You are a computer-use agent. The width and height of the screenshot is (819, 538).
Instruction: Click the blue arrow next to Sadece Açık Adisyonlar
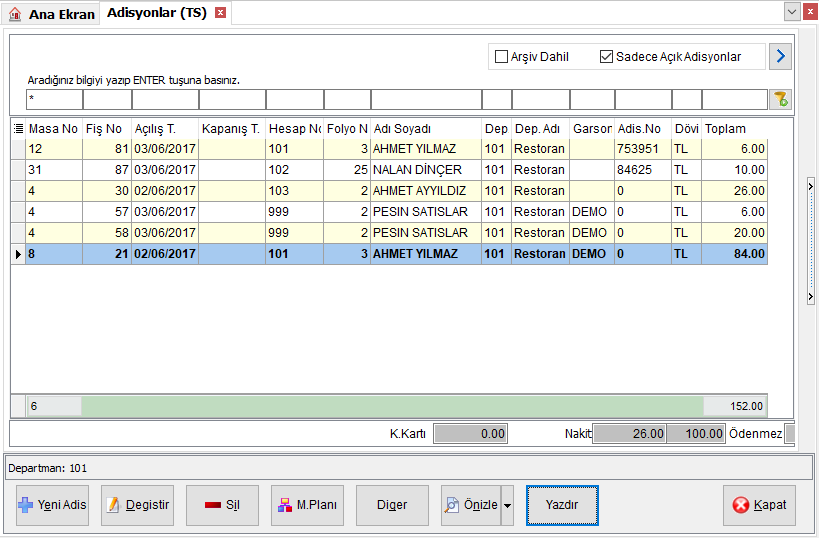[780, 56]
